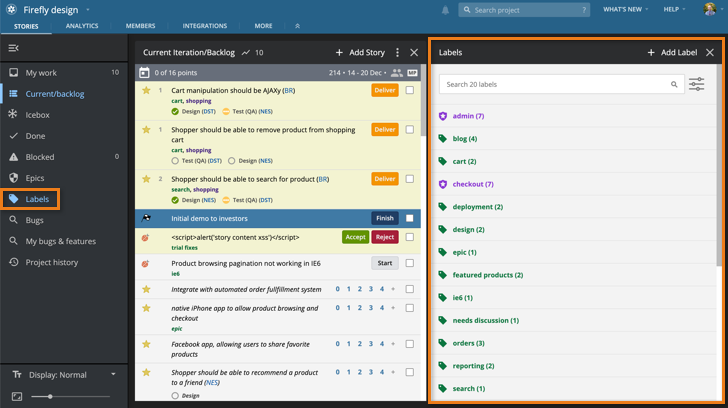
Task: Click the fullscreen icon at sidebar bottom
Action: [x=17, y=396]
